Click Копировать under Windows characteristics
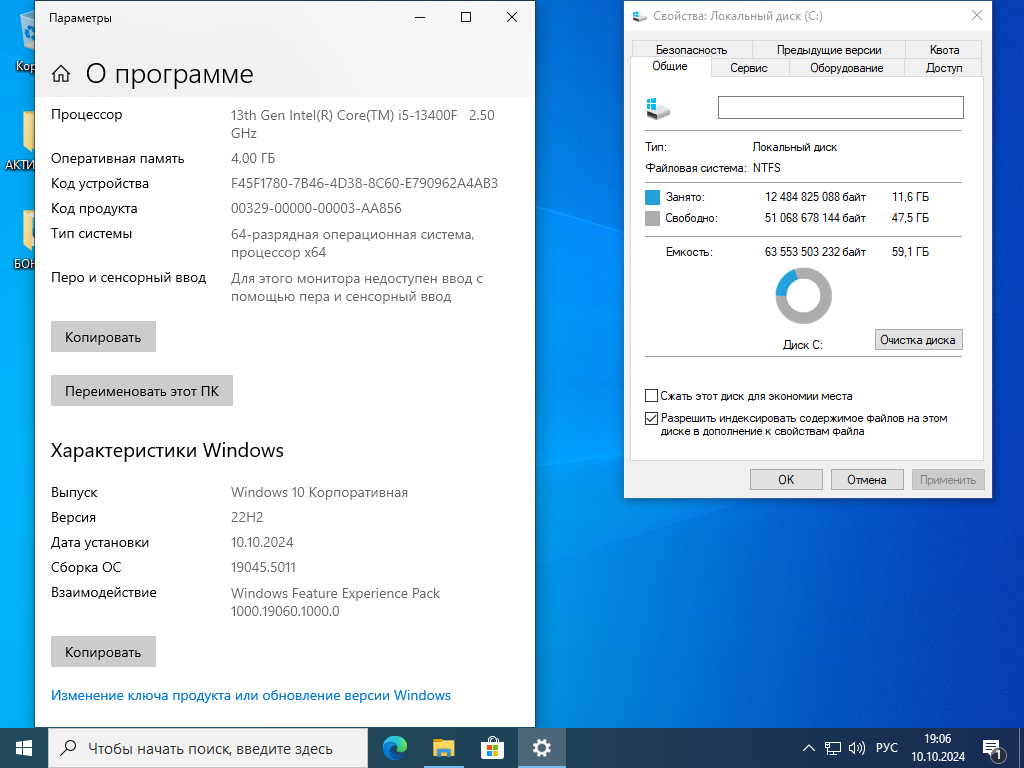 (103, 652)
